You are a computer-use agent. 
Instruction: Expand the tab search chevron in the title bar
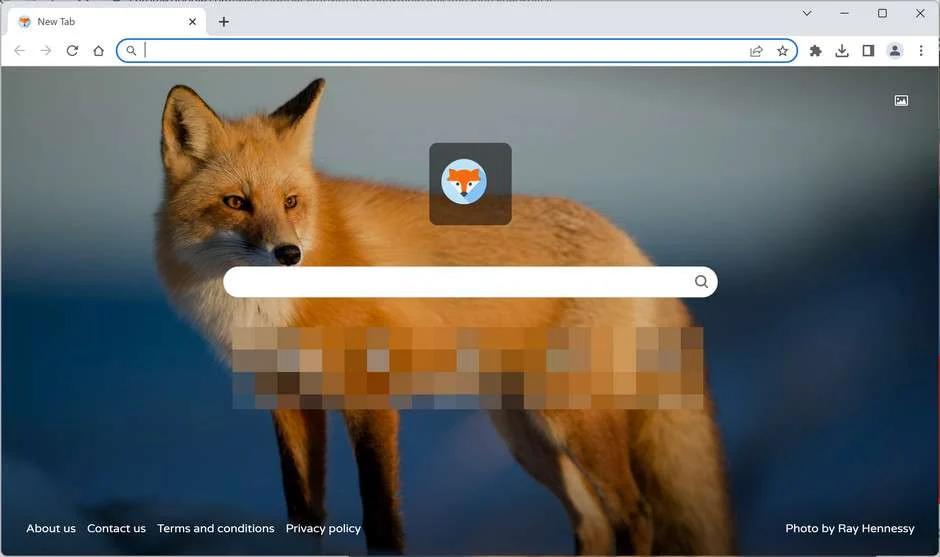pos(807,13)
